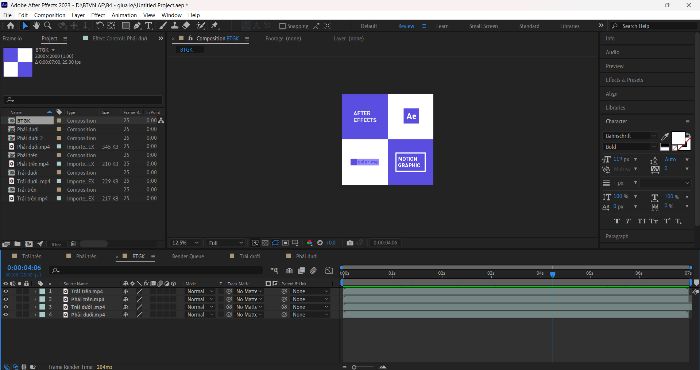The image size is (700, 370).
Task: Open the Bold font style dropdown
Action: [629, 146]
